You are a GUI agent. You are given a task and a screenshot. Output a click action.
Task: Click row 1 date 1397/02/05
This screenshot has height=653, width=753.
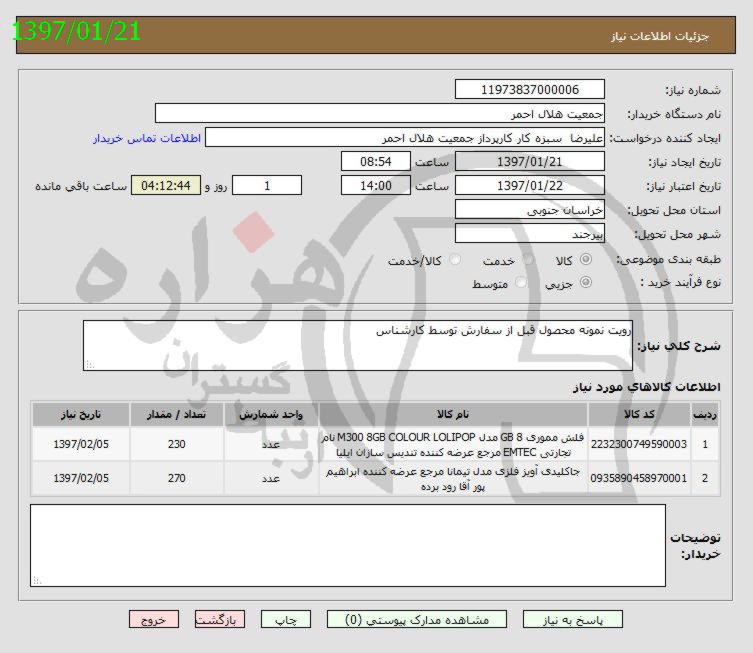click(x=81, y=444)
